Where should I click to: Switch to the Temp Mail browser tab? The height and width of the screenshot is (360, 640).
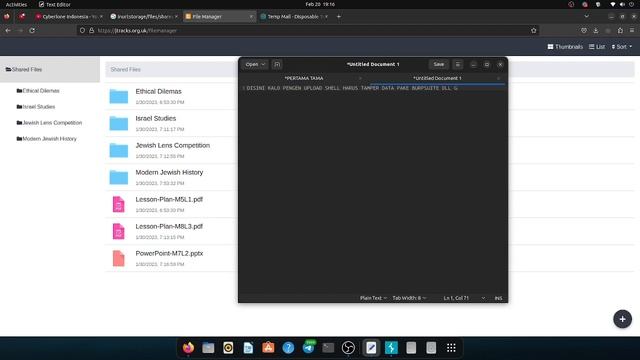tap(294, 17)
